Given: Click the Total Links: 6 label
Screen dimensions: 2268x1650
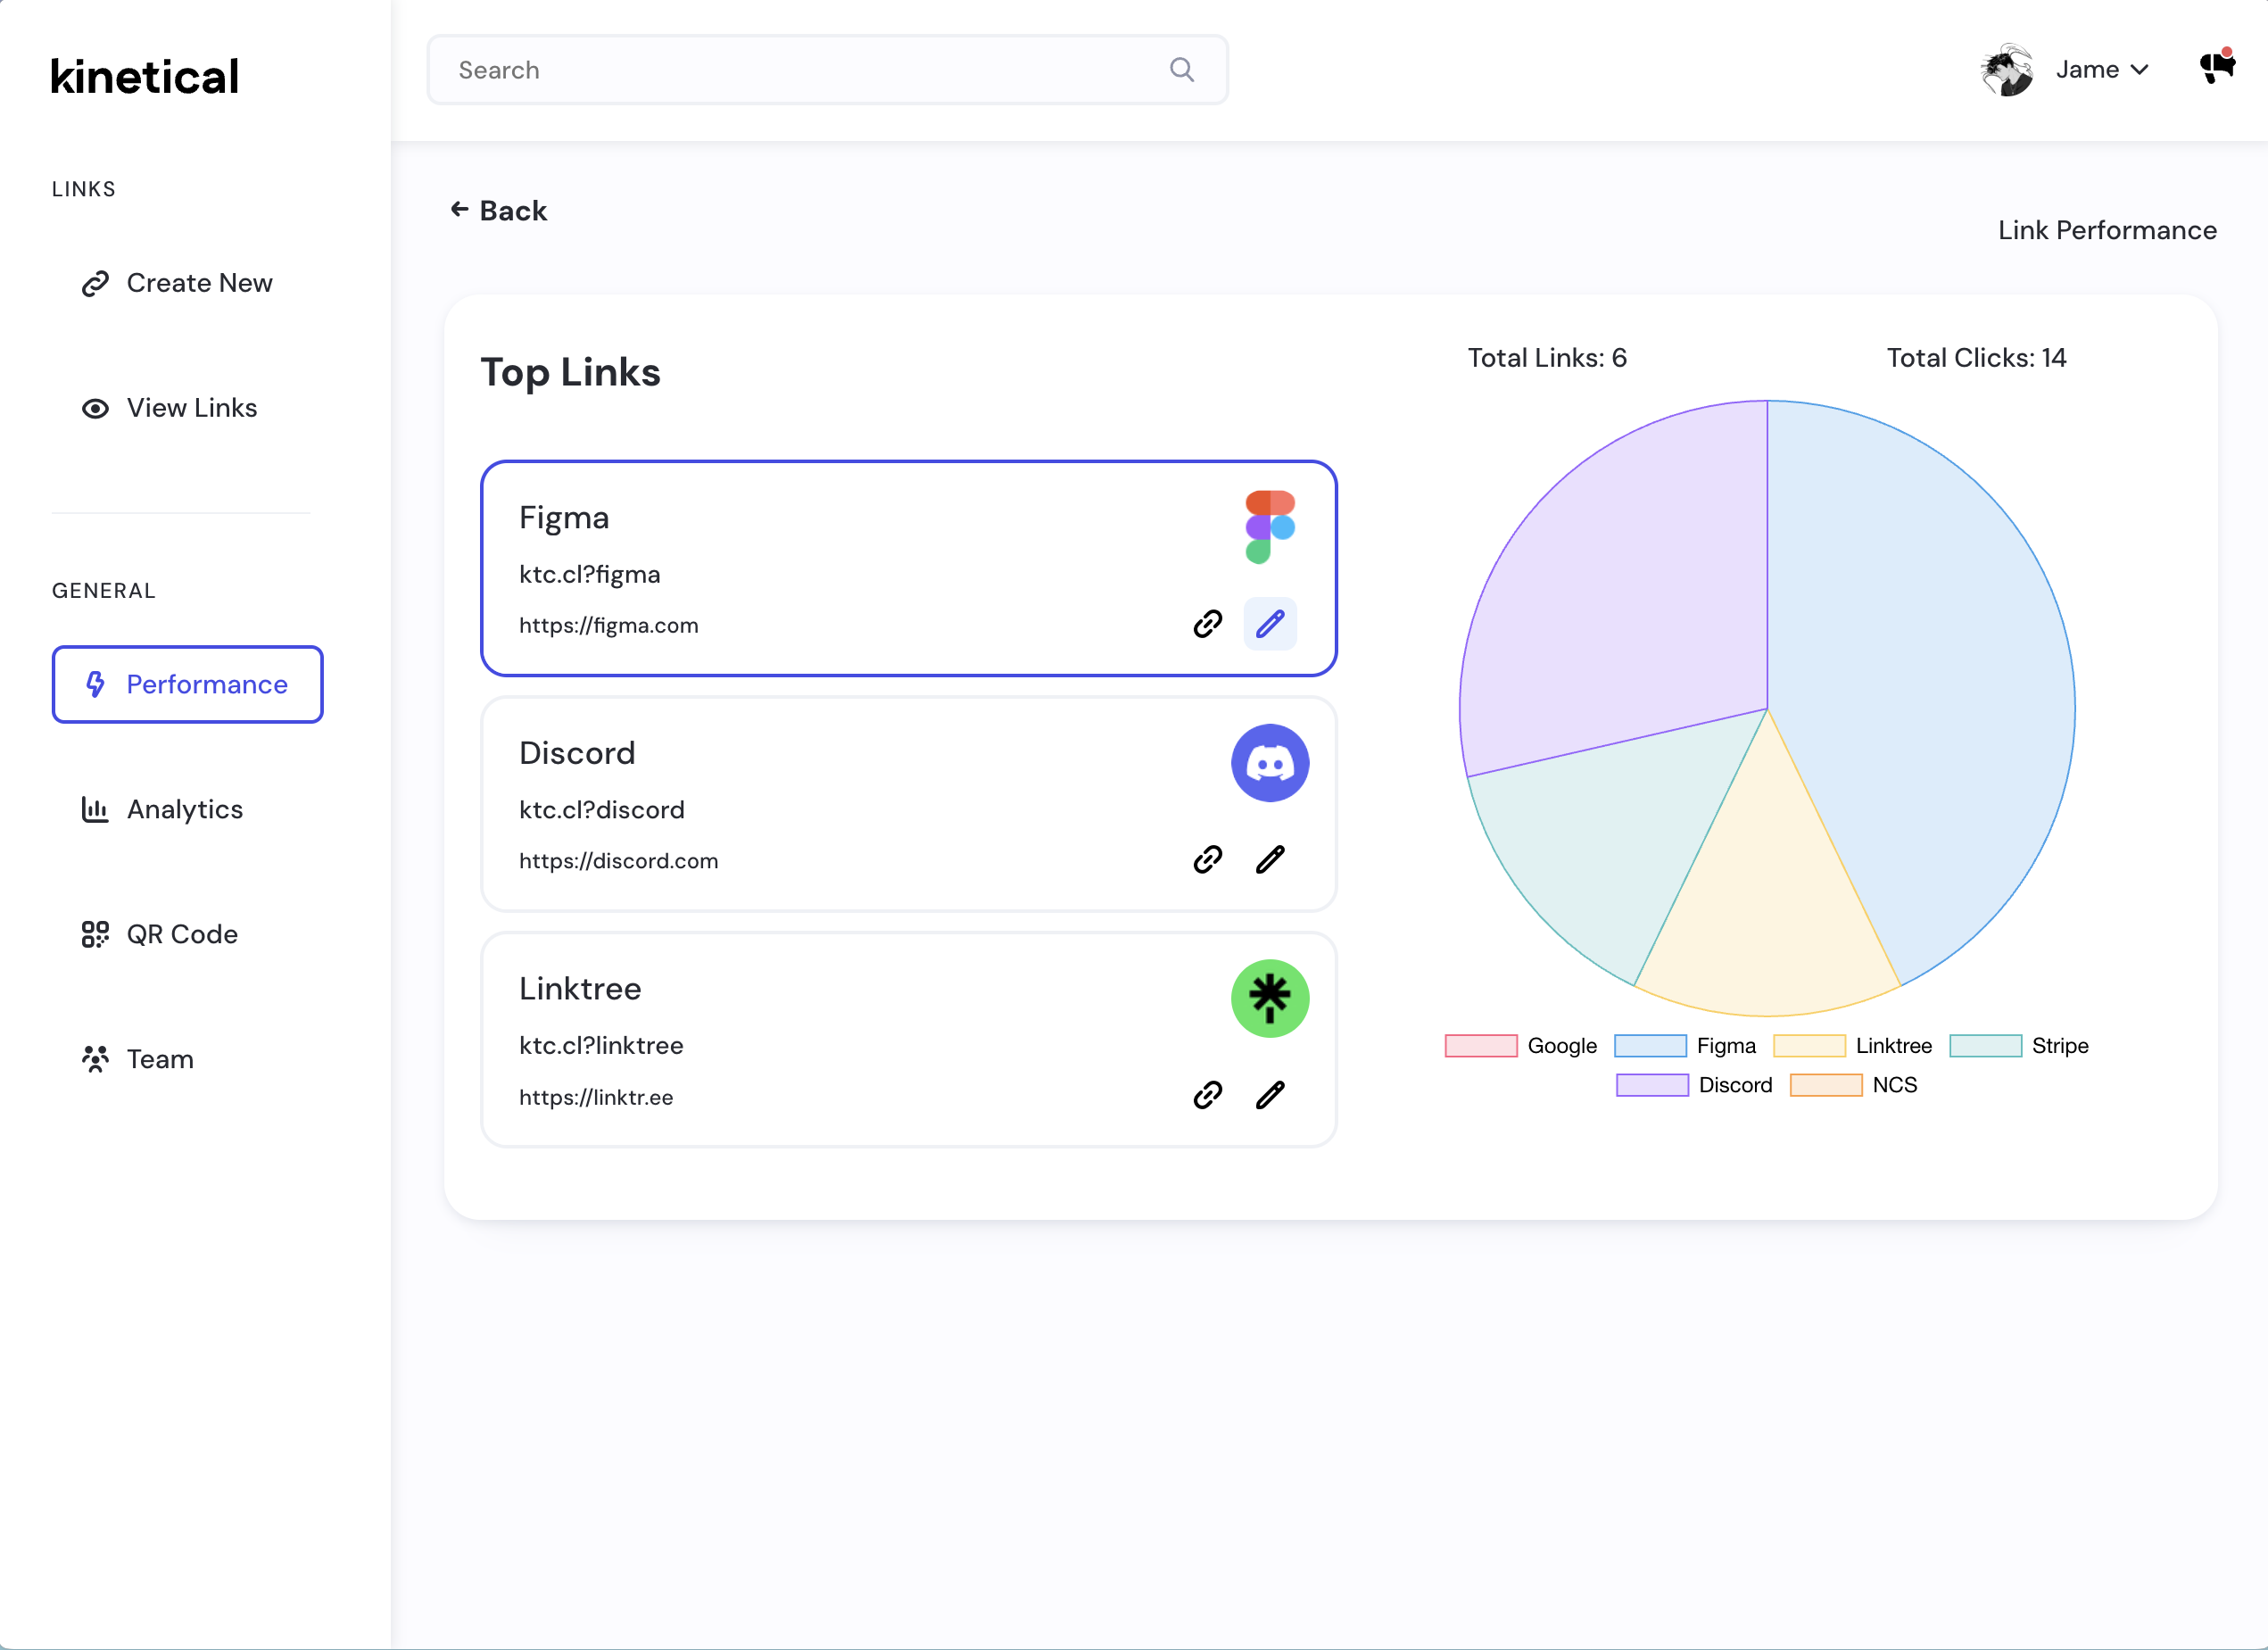Looking at the screenshot, I should click(1547, 358).
